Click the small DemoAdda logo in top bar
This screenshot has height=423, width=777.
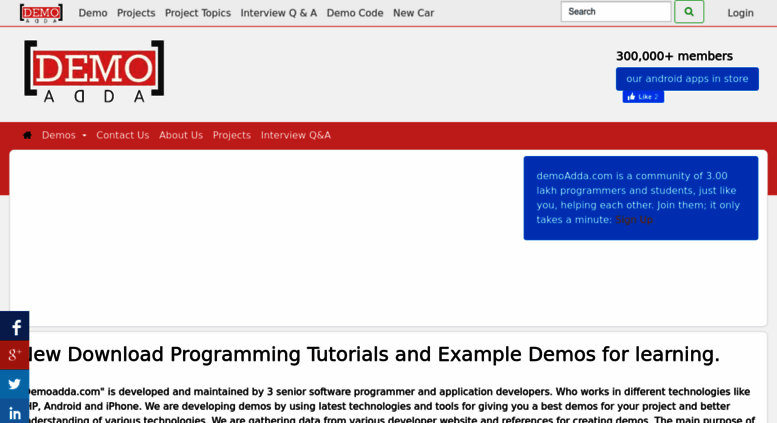(x=41, y=13)
